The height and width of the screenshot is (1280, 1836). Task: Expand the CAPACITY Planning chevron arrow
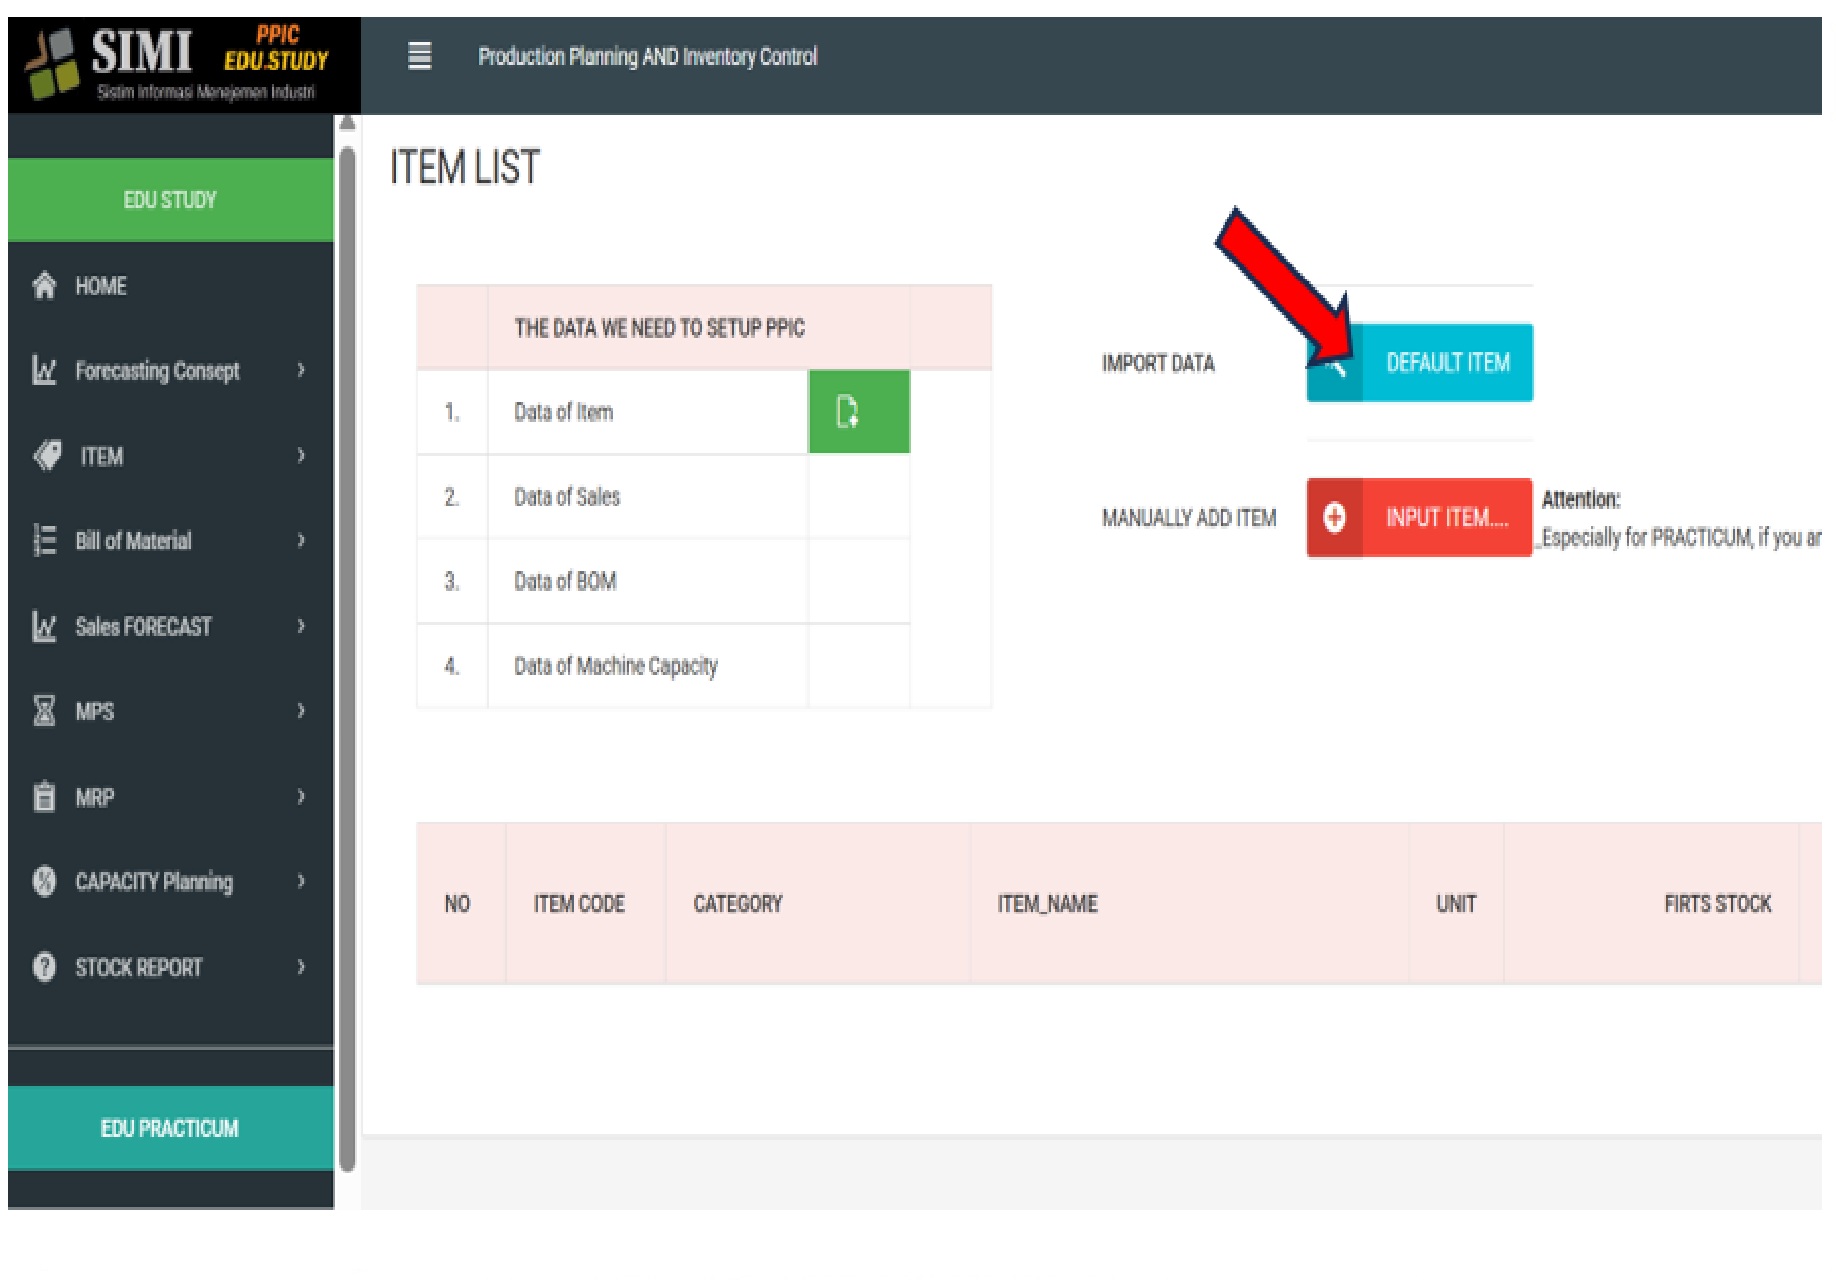[x=301, y=881]
